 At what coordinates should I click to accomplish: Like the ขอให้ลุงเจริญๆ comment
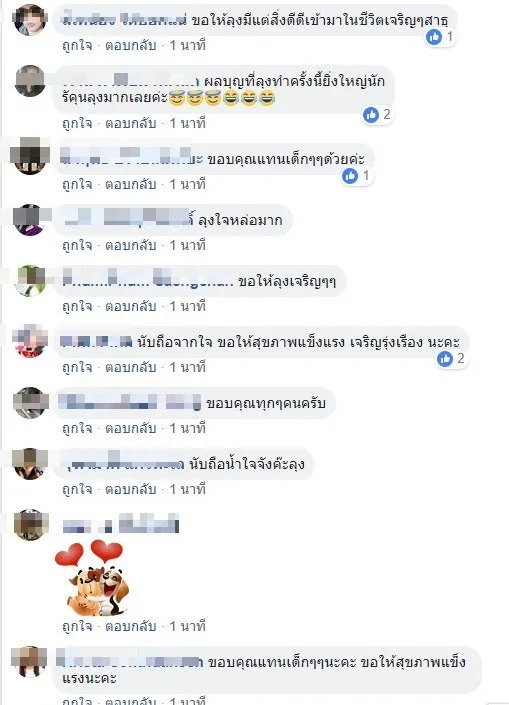pos(77,307)
